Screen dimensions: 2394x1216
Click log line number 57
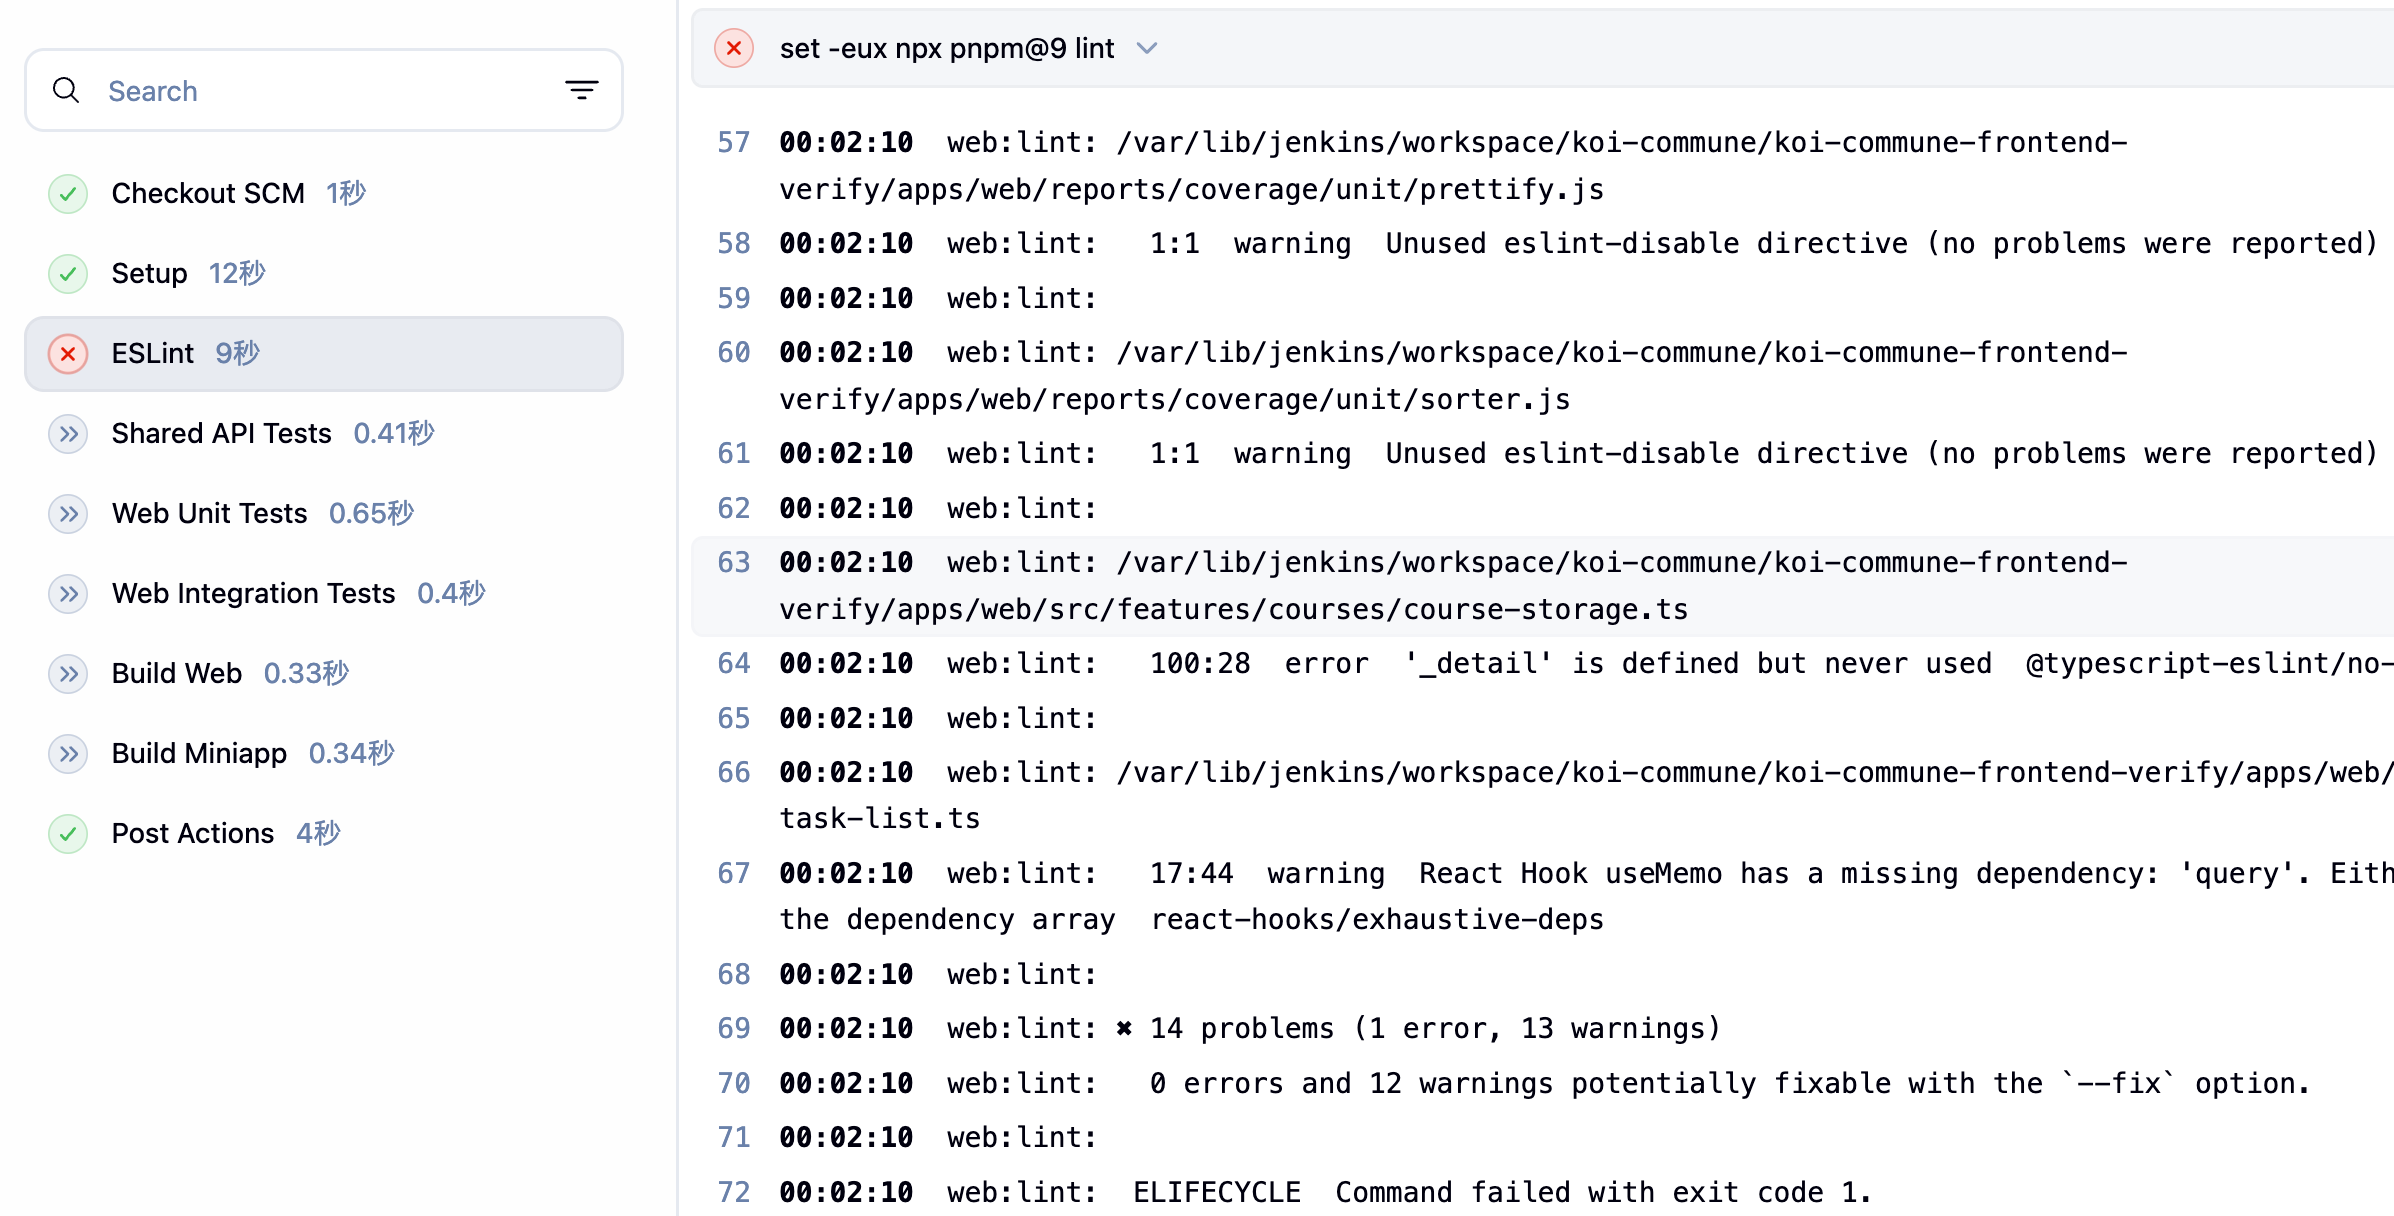coord(733,142)
